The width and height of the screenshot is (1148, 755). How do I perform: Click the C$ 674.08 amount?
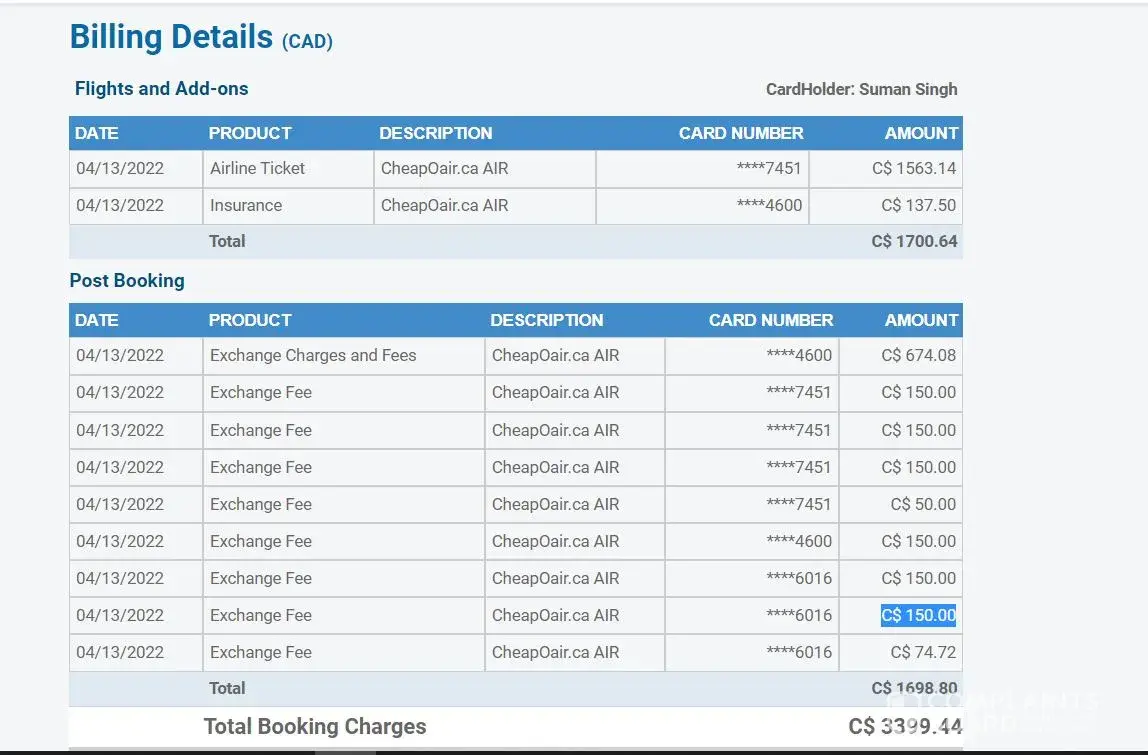[918, 355]
